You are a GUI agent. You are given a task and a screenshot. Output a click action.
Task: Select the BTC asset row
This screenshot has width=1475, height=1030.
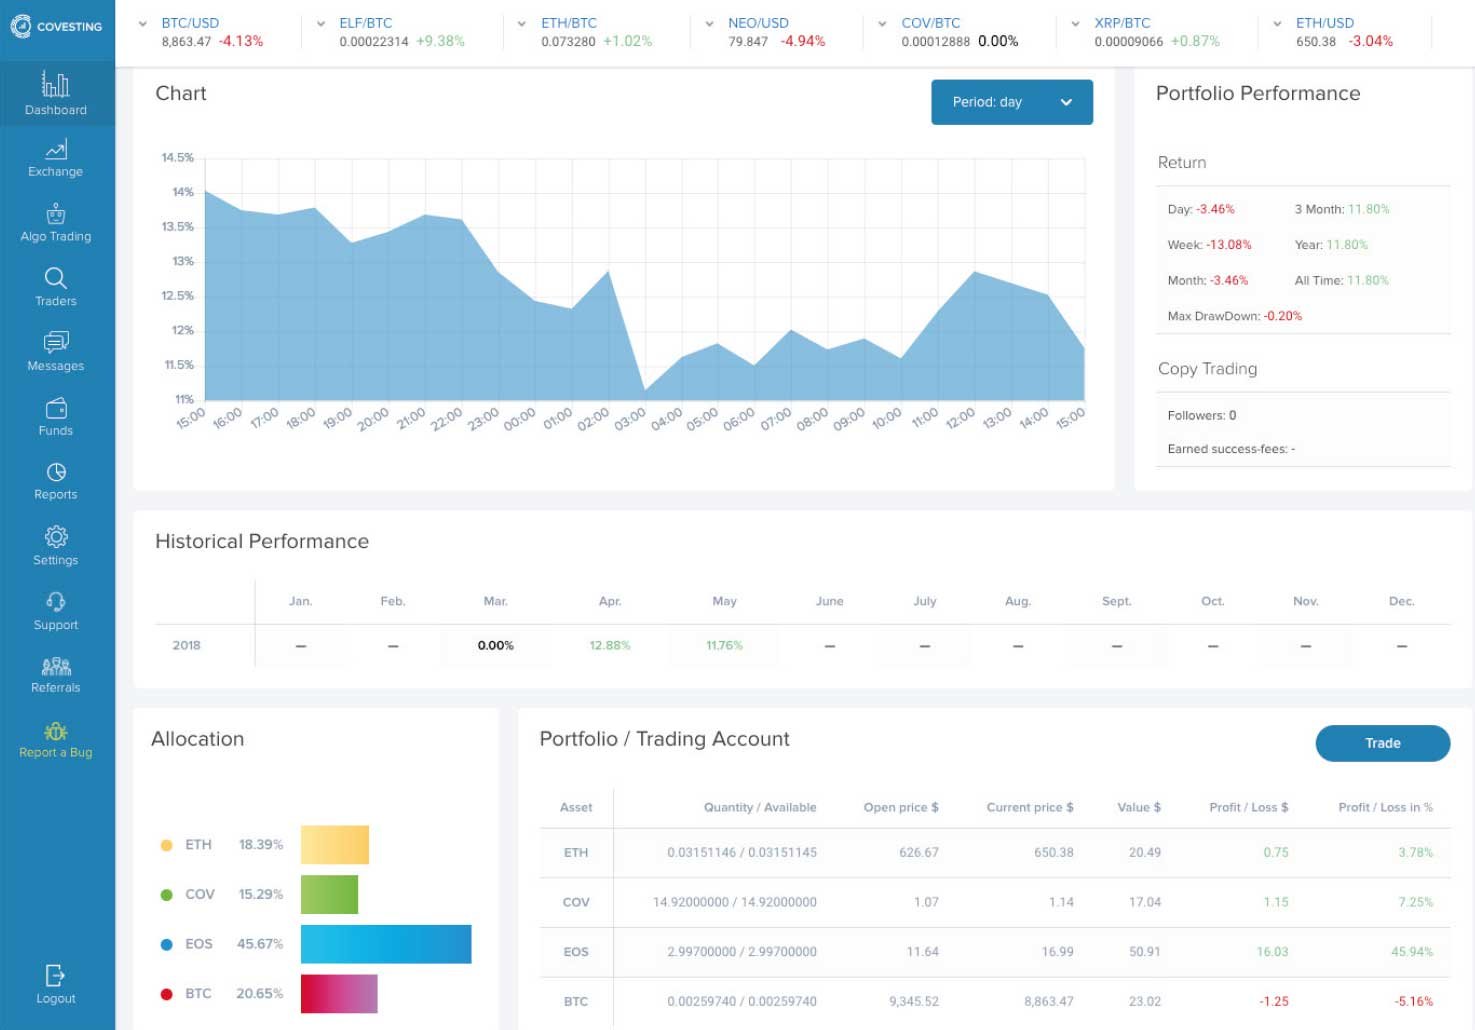pyautogui.click(x=995, y=1001)
